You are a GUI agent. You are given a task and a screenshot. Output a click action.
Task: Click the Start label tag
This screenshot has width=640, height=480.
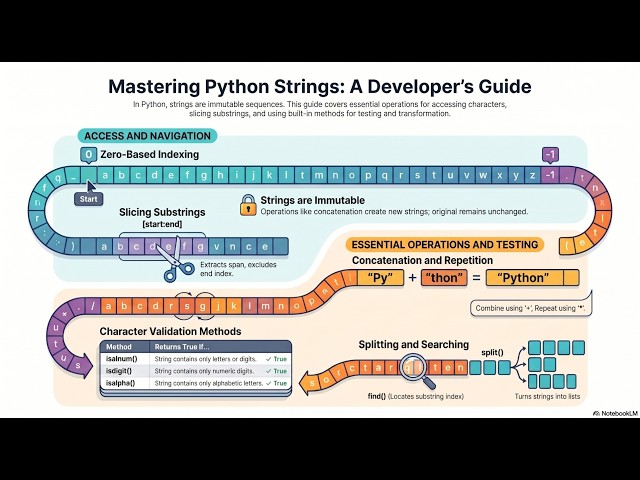(89, 199)
